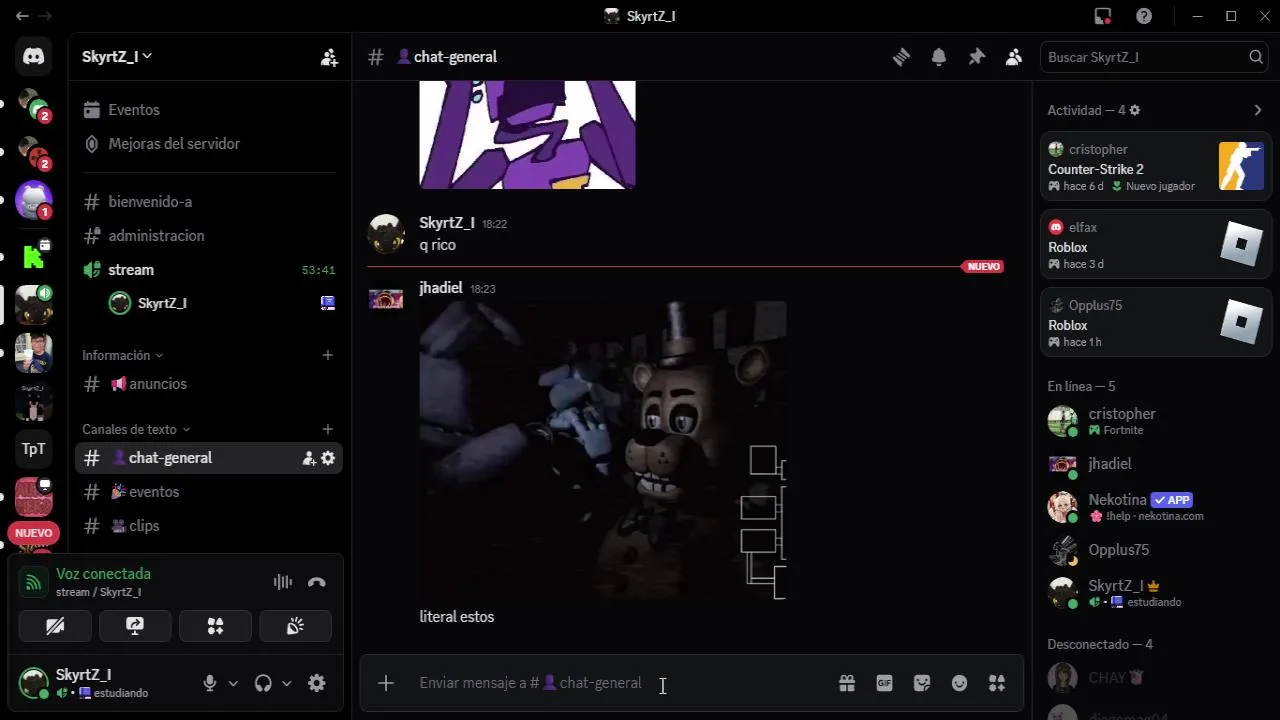Collapse Canales de texto category

coord(136,429)
